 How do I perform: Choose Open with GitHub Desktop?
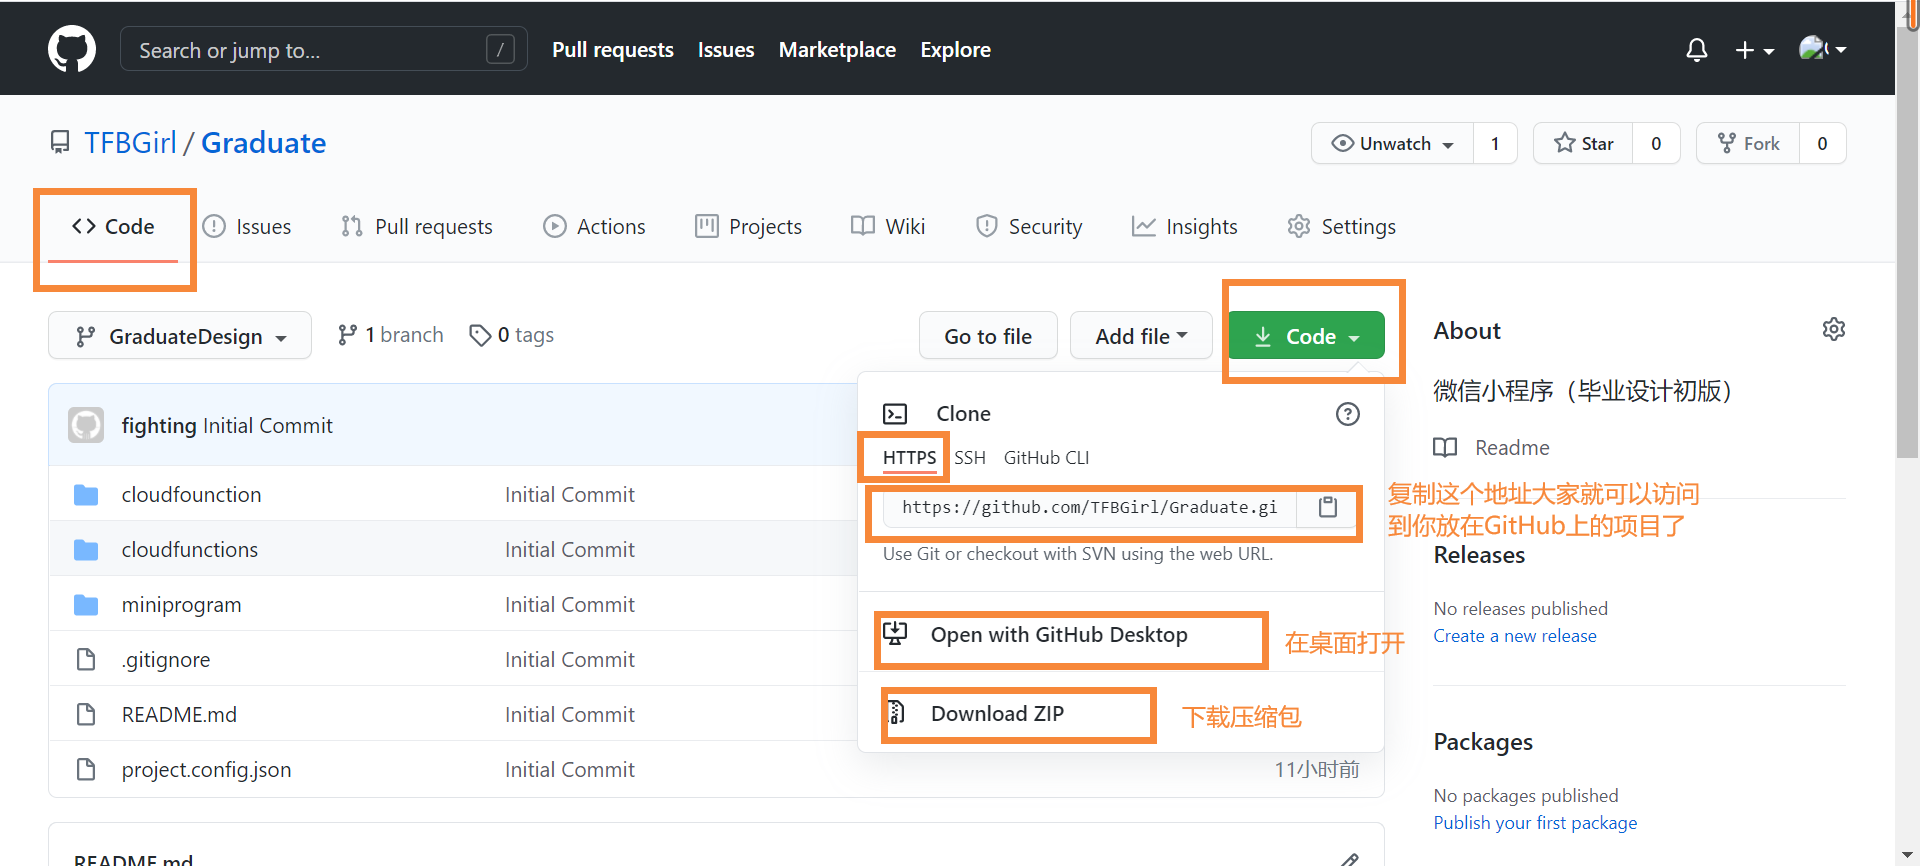pyautogui.click(x=1058, y=635)
